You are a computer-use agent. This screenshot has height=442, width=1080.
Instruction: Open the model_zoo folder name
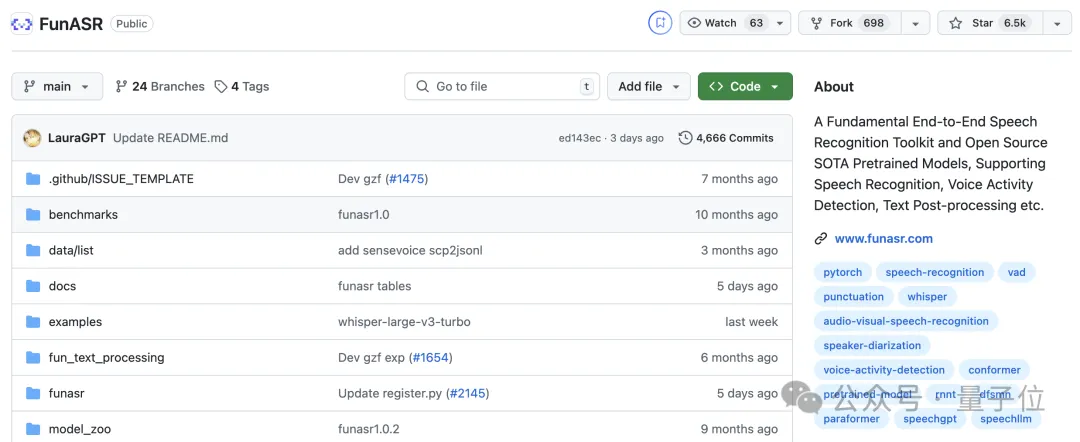click(80, 430)
